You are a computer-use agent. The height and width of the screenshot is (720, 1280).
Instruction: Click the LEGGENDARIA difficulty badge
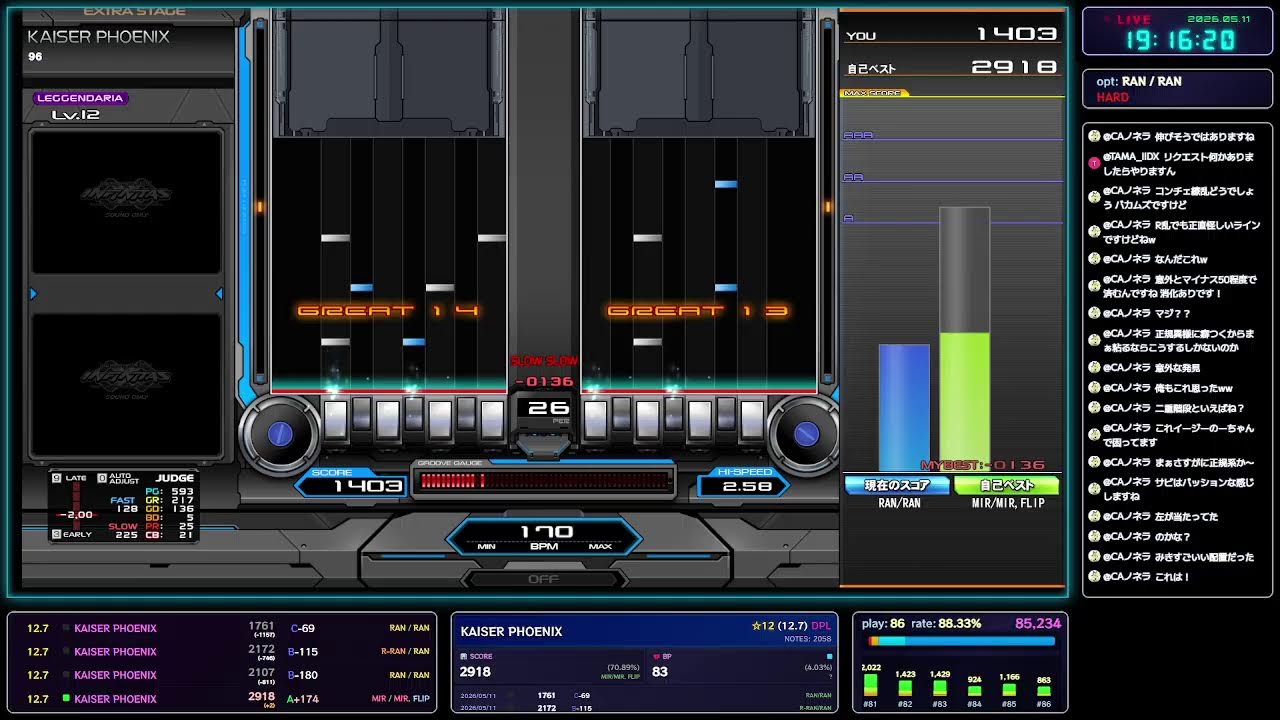click(81, 98)
